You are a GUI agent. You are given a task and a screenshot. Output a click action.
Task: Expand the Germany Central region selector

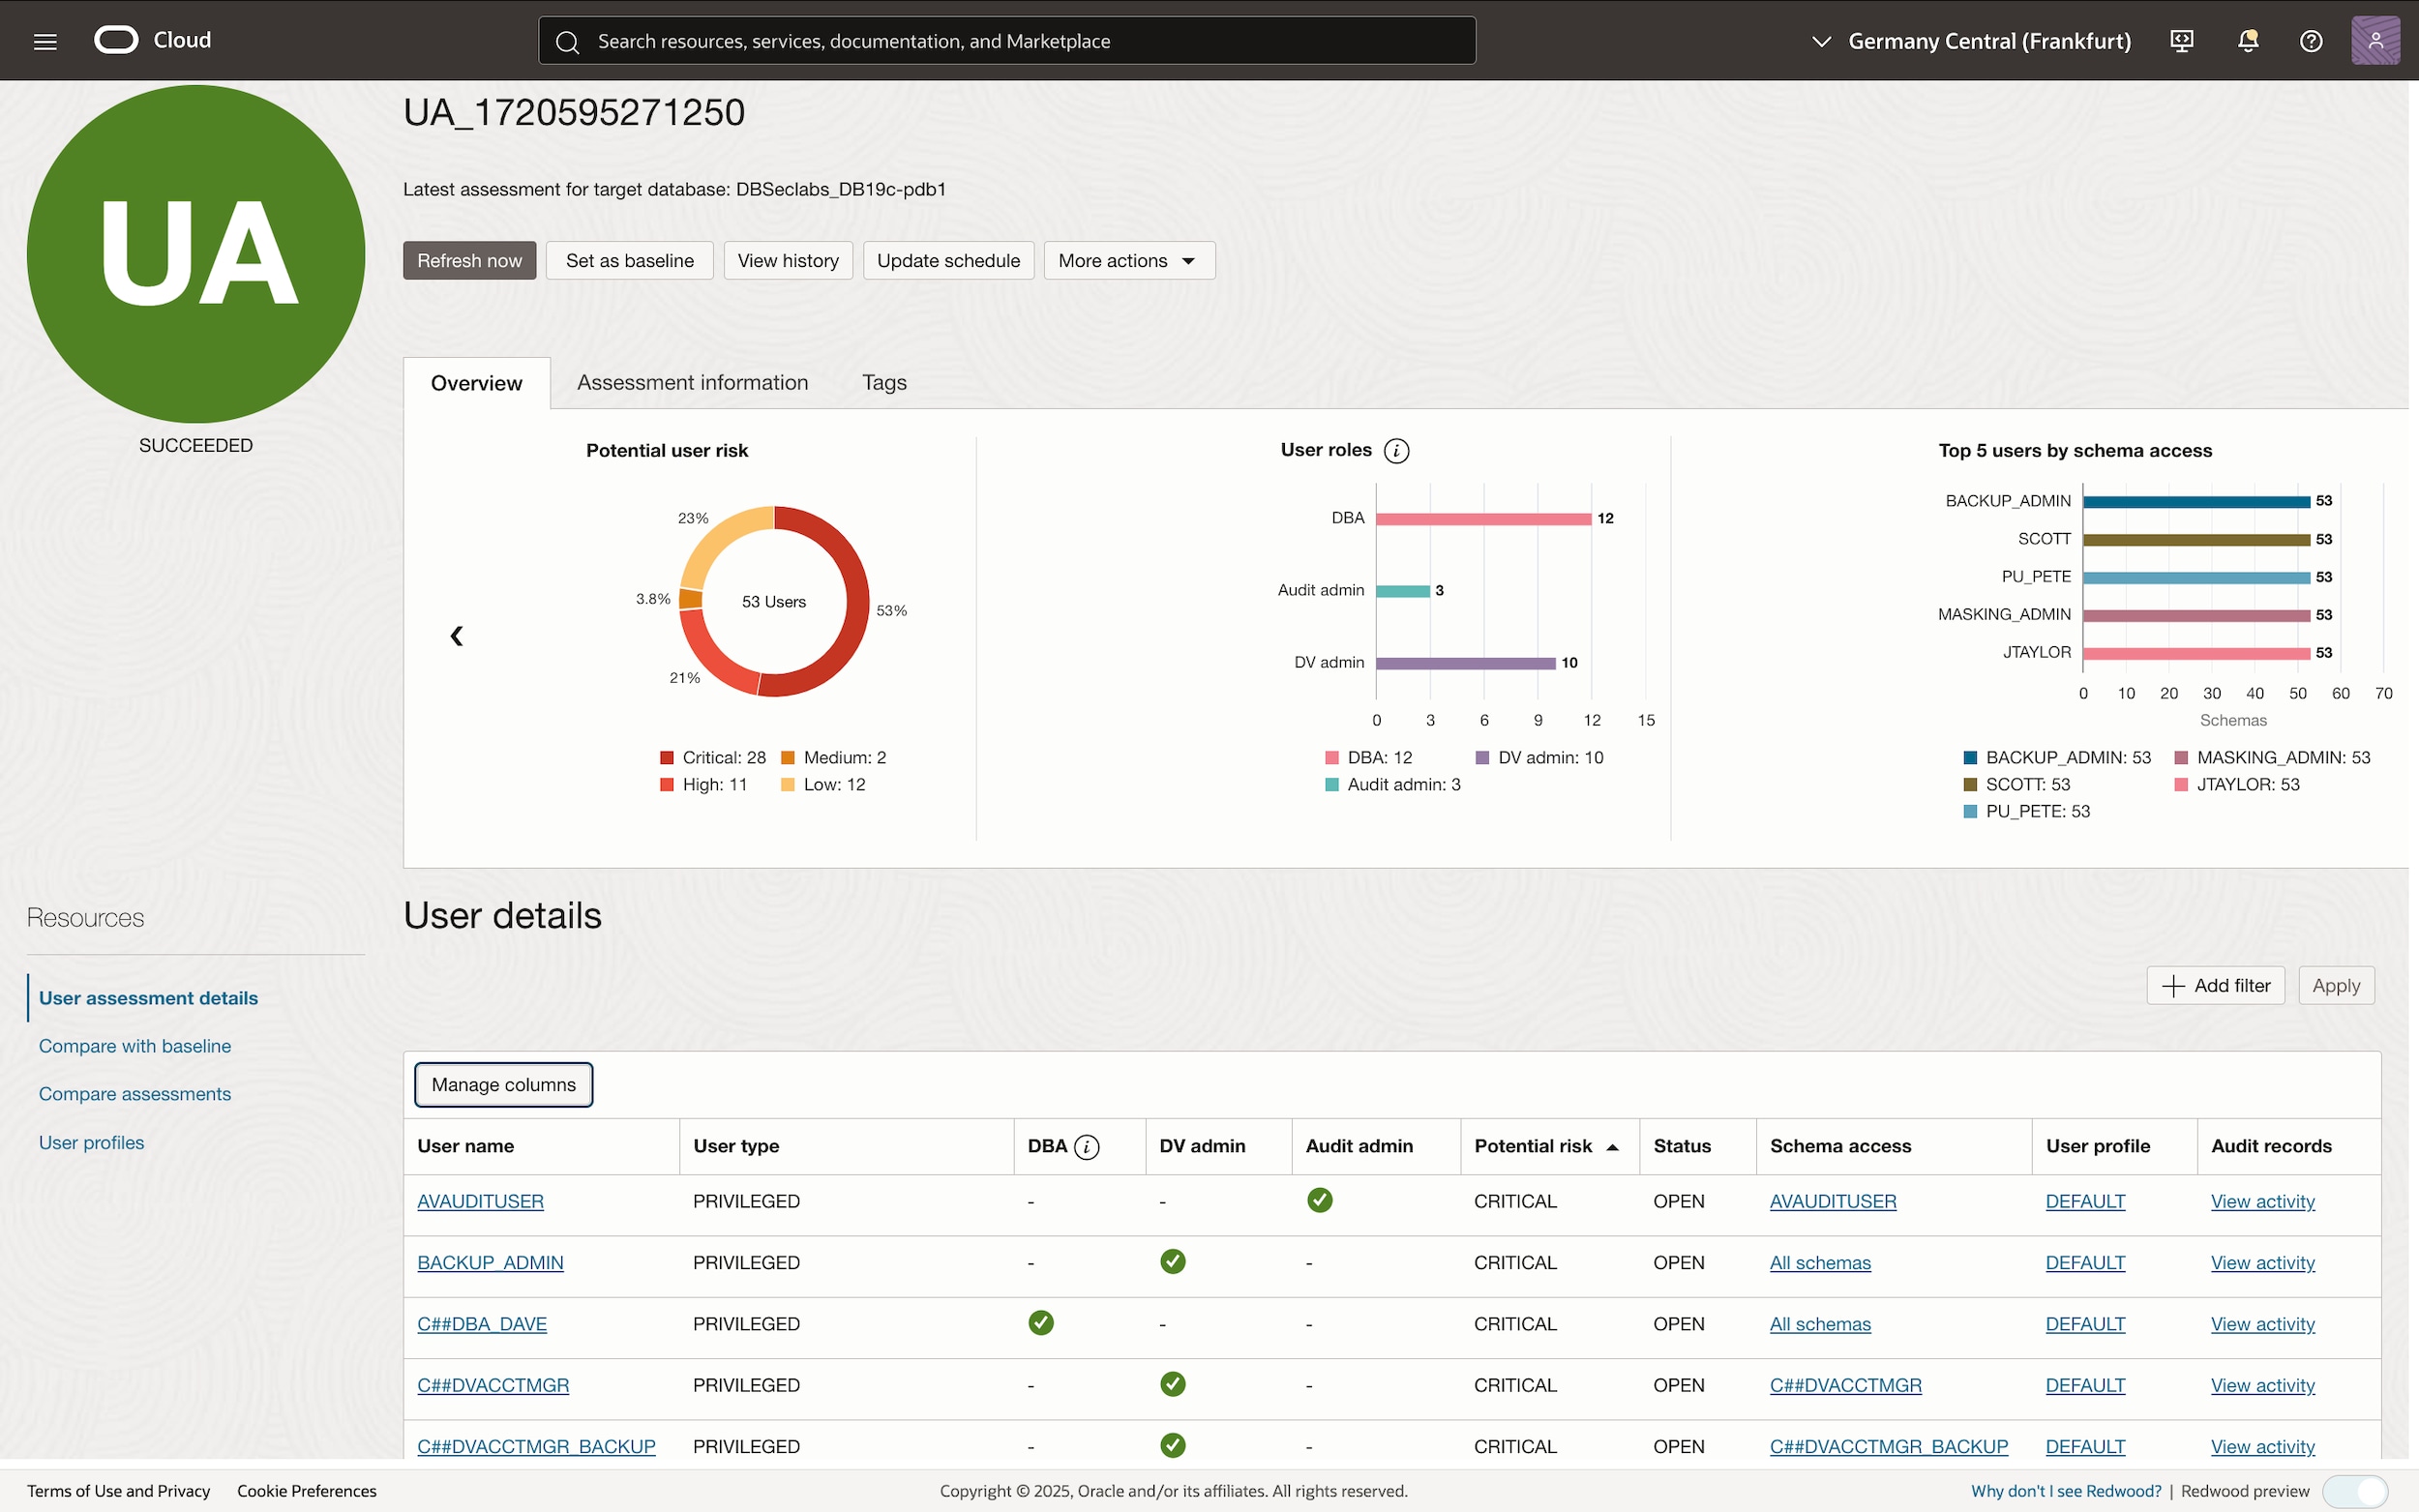point(1821,41)
